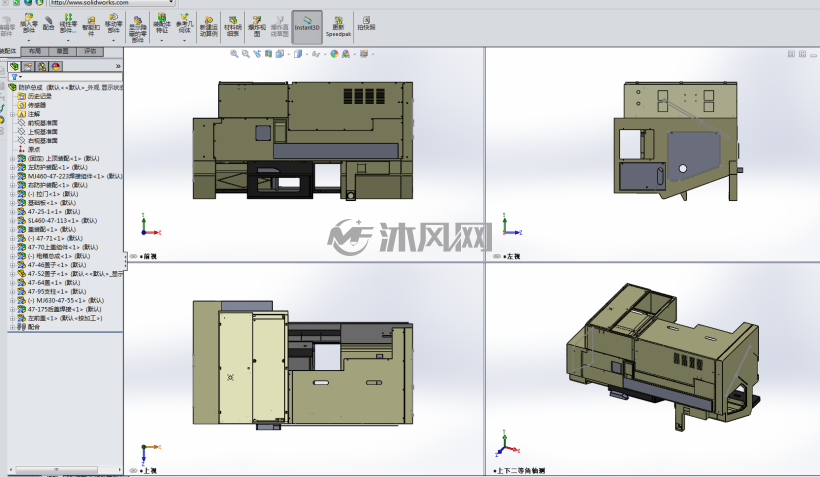Open the DisplayManager color wheel tab icon
820x477 pixels.
56,66
